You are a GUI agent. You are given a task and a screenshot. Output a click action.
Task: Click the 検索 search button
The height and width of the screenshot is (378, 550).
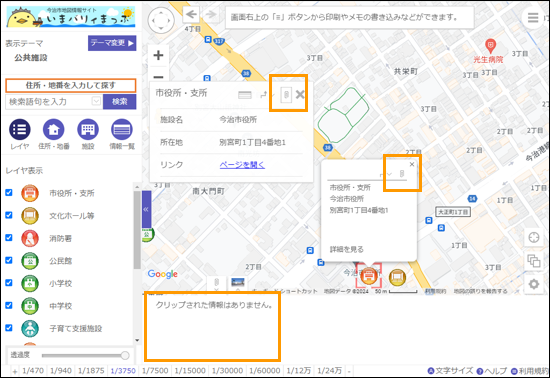(120, 102)
